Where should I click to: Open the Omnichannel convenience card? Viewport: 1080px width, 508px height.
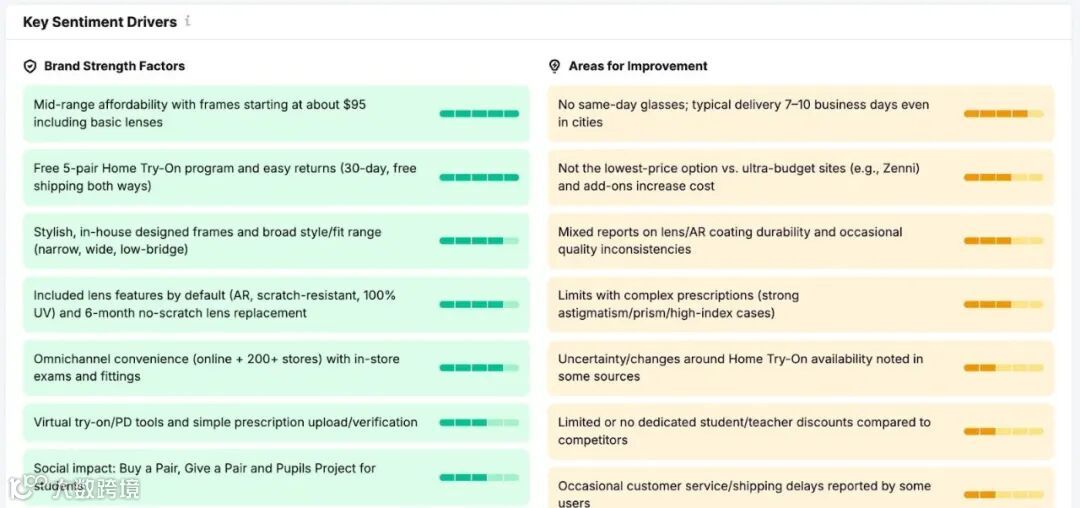pyautogui.click(x=230, y=368)
